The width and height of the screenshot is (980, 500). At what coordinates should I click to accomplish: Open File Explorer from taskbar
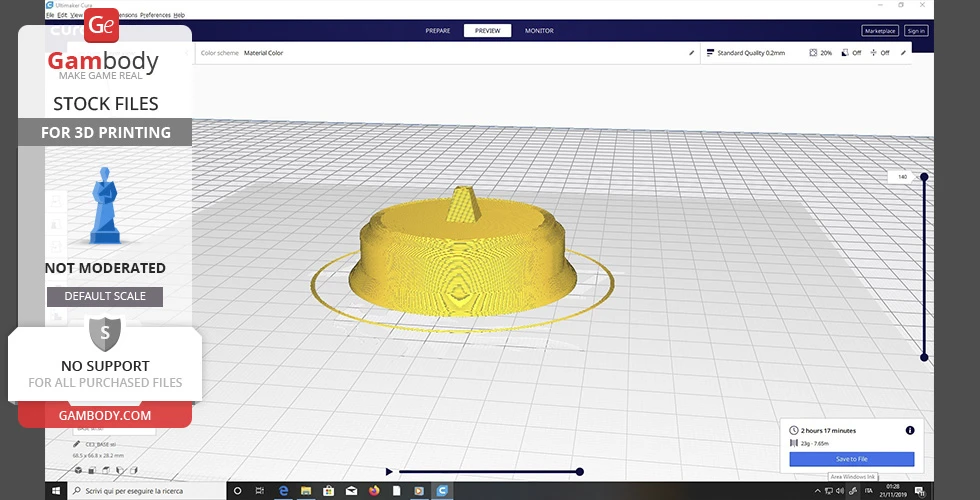click(x=306, y=491)
